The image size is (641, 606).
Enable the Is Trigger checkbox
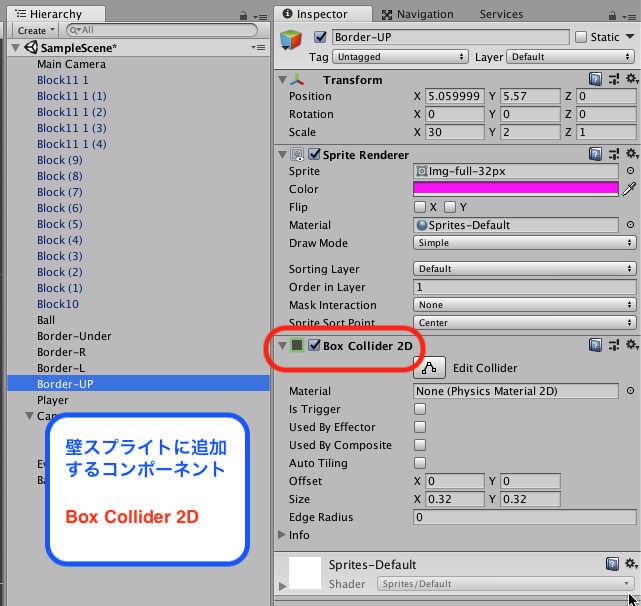pyautogui.click(x=420, y=409)
